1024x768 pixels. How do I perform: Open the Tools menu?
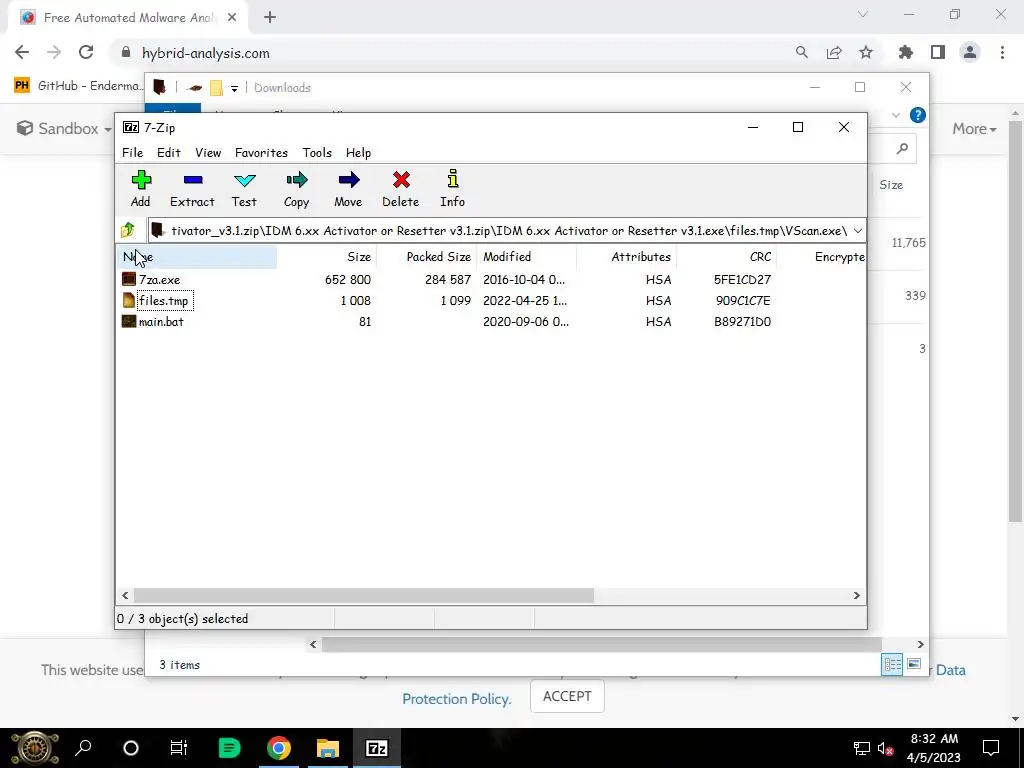point(317,152)
